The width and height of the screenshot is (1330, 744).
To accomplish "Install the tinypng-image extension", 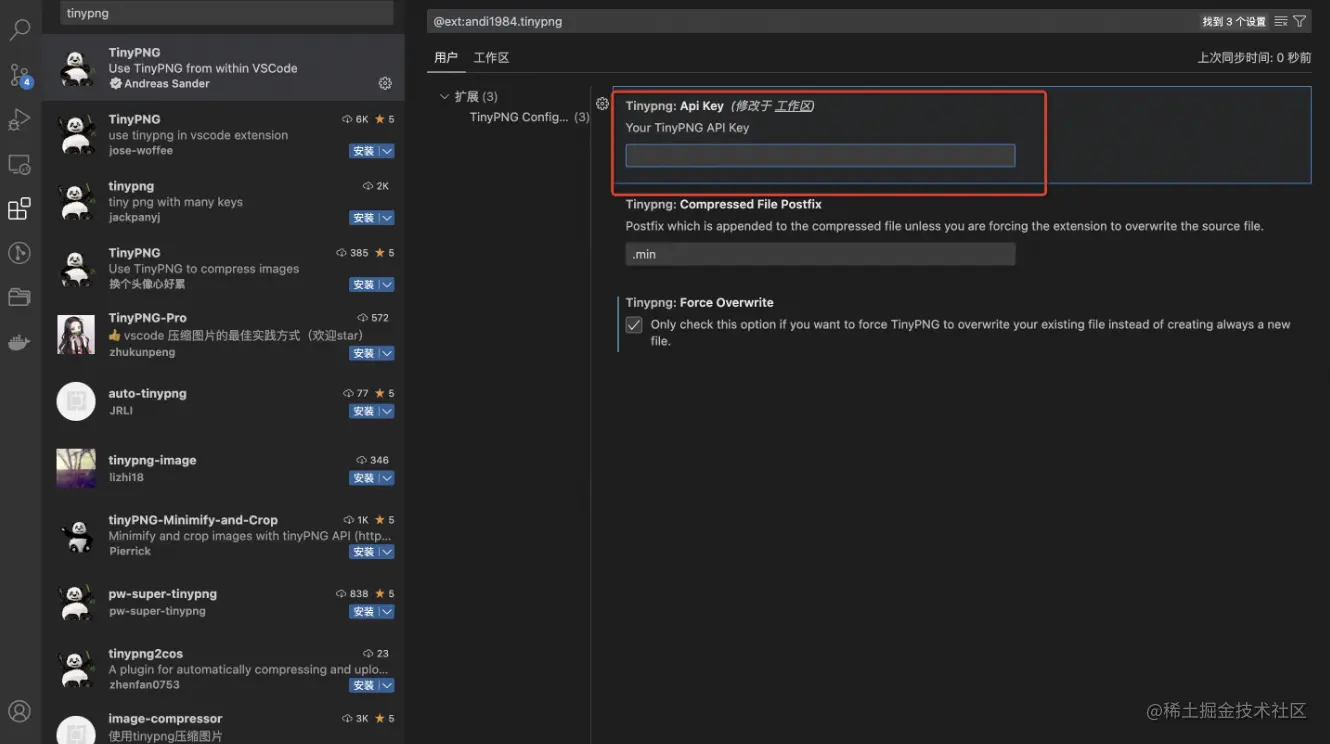I will [364, 478].
